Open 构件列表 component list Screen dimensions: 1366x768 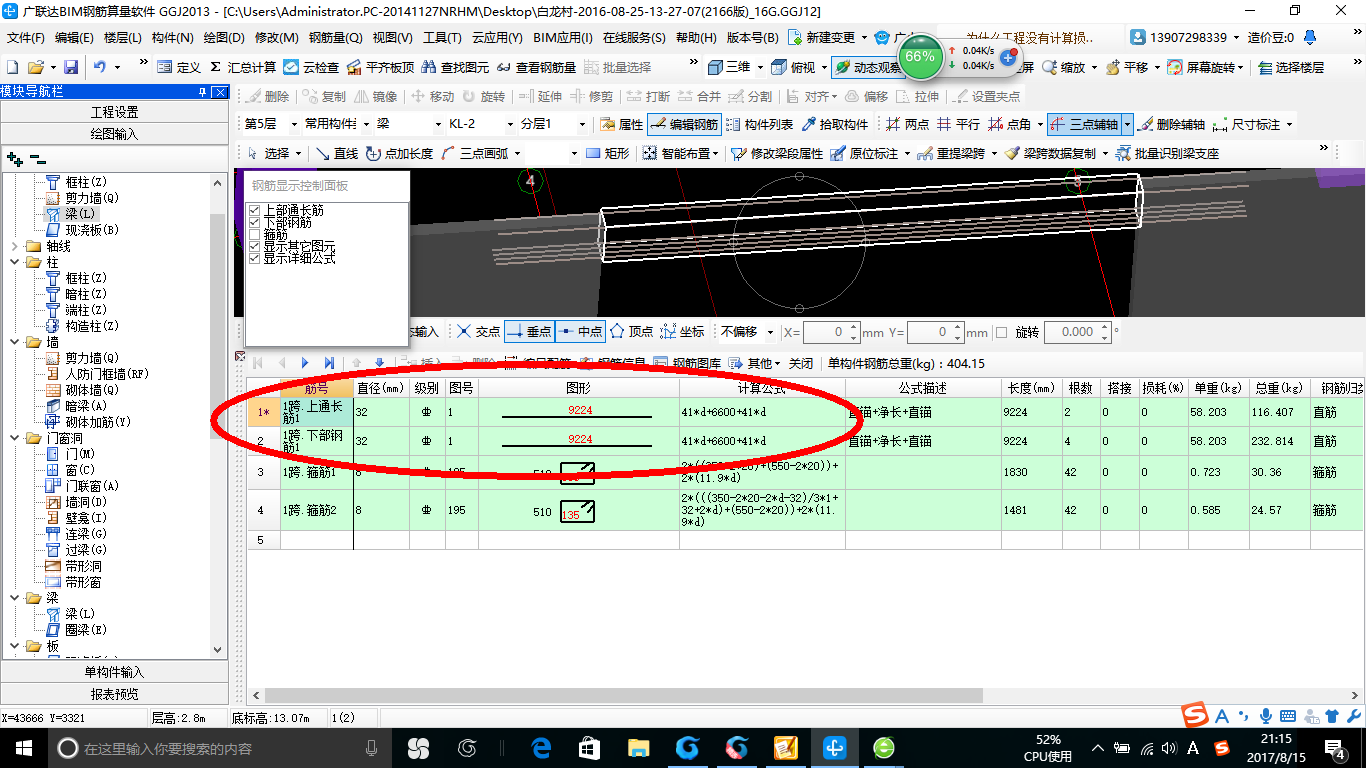(759, 125)
